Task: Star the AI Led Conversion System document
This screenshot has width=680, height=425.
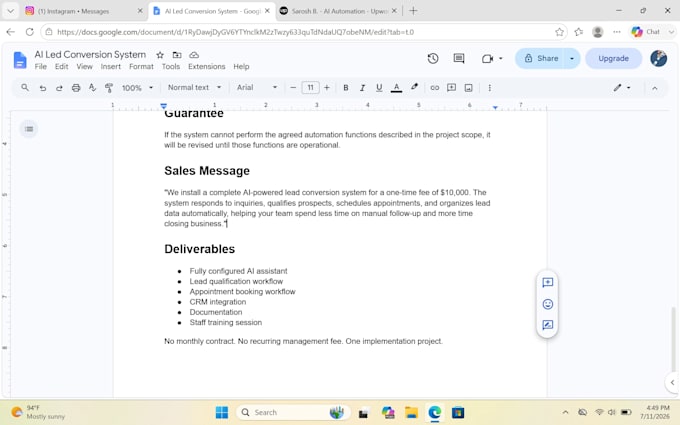Action: click(x=160, y=55)
